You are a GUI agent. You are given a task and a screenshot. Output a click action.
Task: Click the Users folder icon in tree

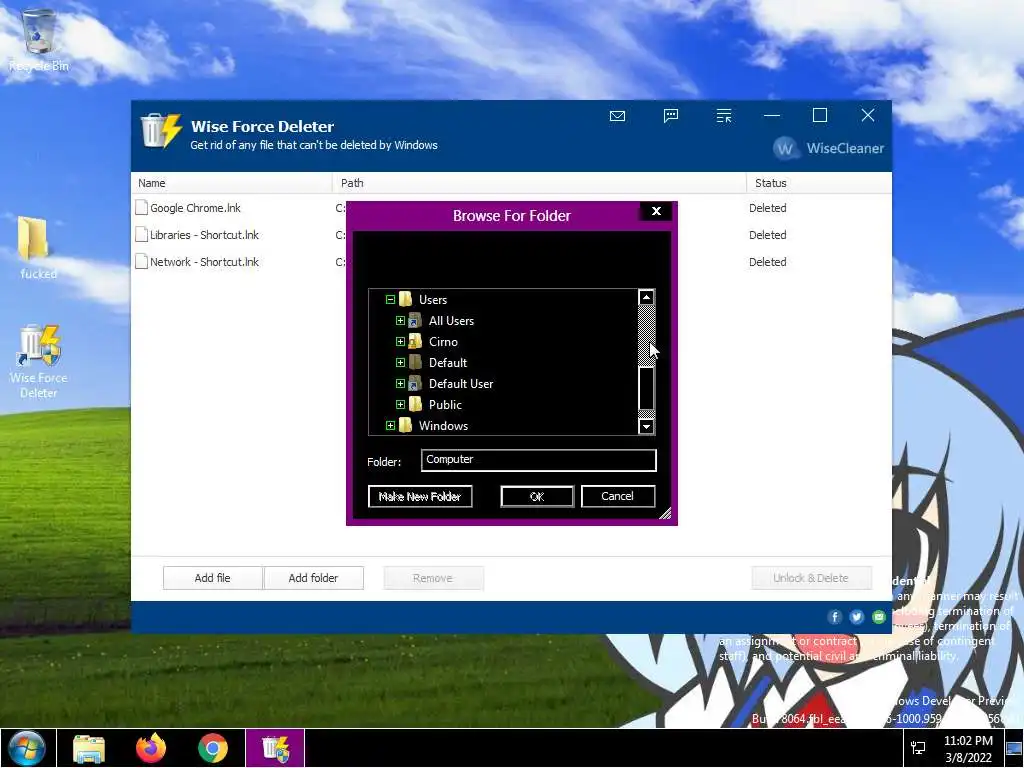click(x=406, y=300)
